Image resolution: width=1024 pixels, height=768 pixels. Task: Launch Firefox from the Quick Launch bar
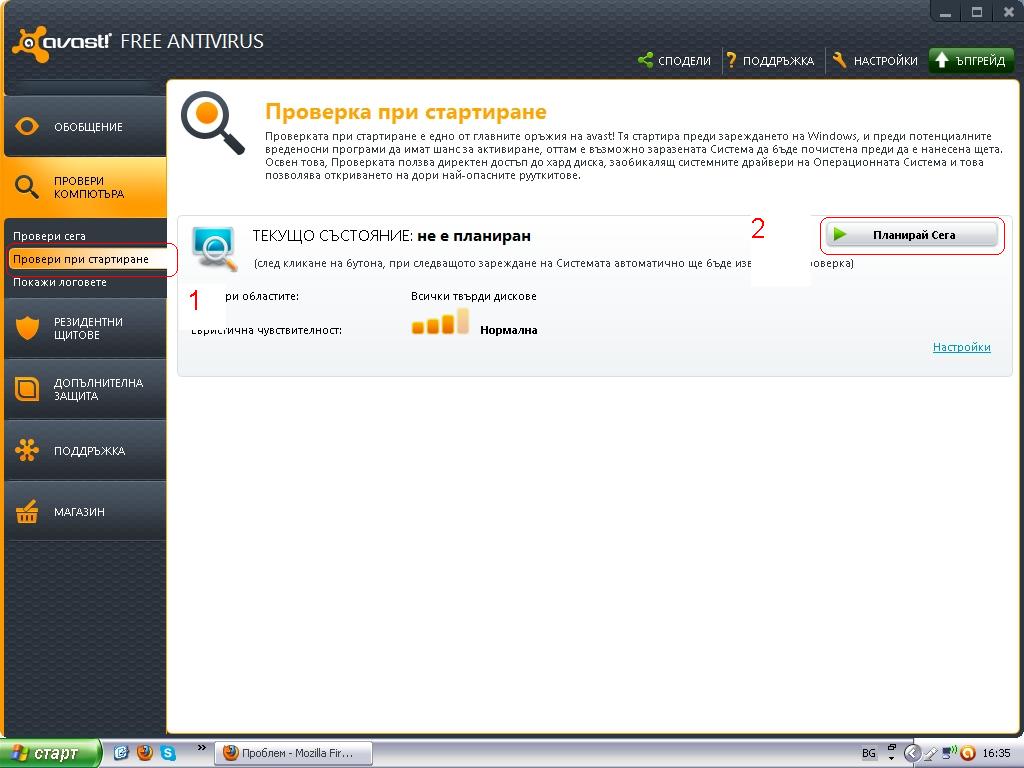(x=145, y=753)
